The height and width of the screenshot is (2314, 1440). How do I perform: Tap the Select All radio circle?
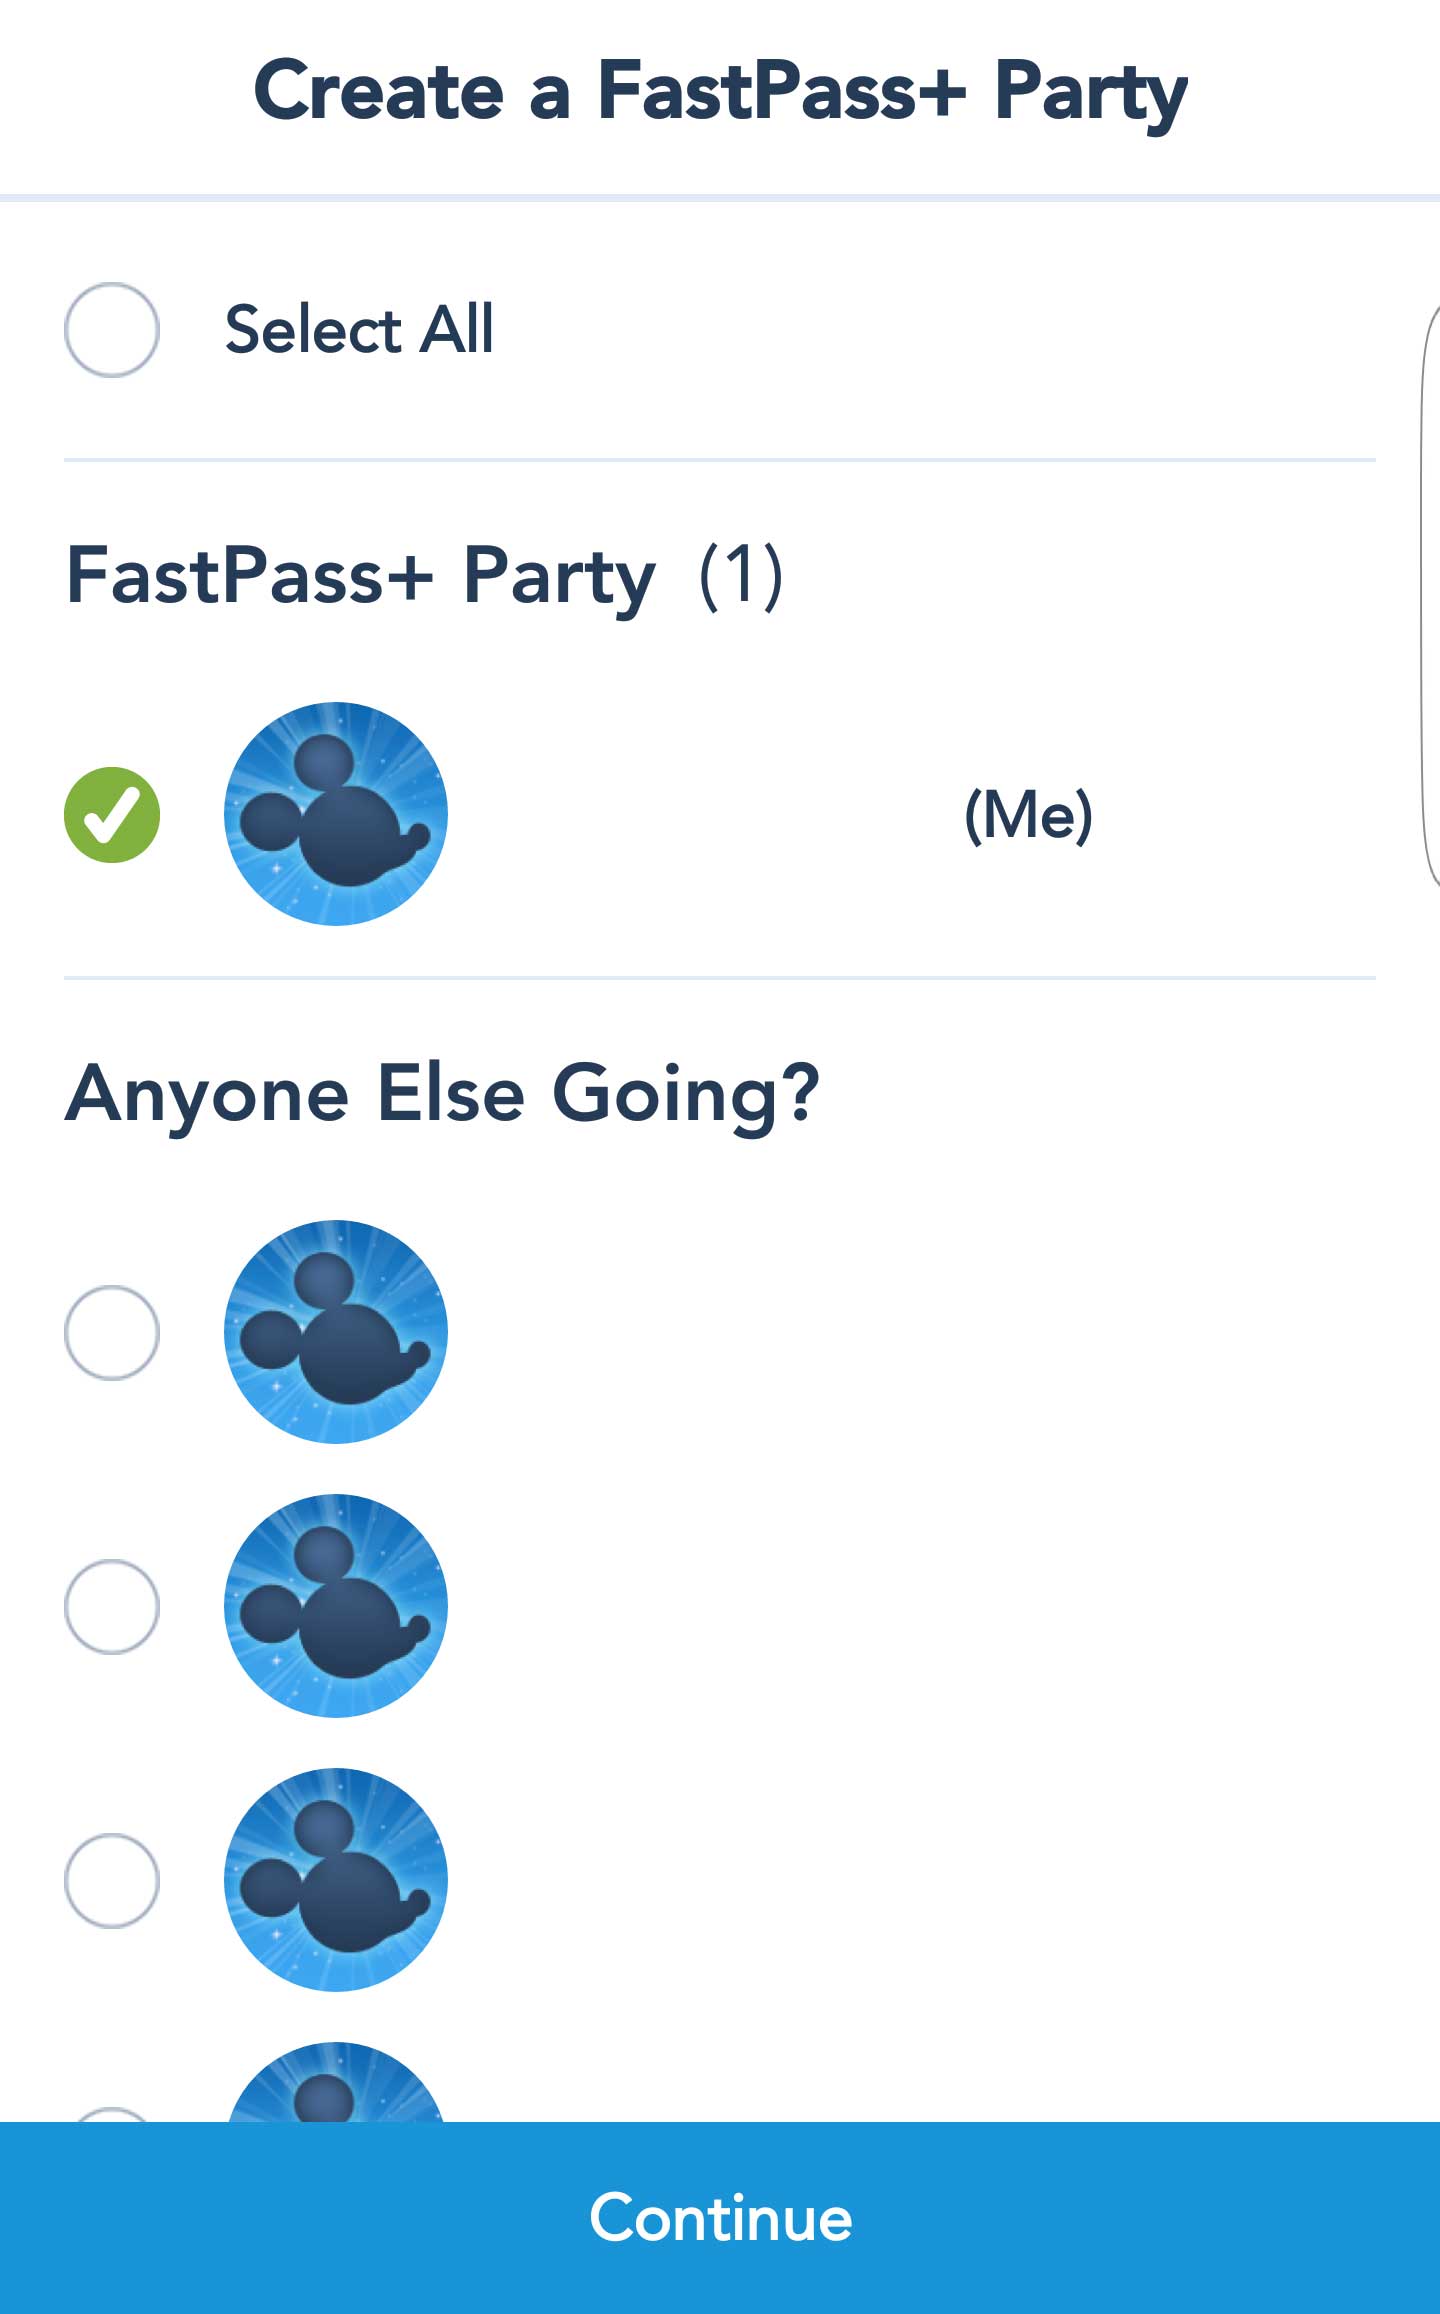click(111, 330)
